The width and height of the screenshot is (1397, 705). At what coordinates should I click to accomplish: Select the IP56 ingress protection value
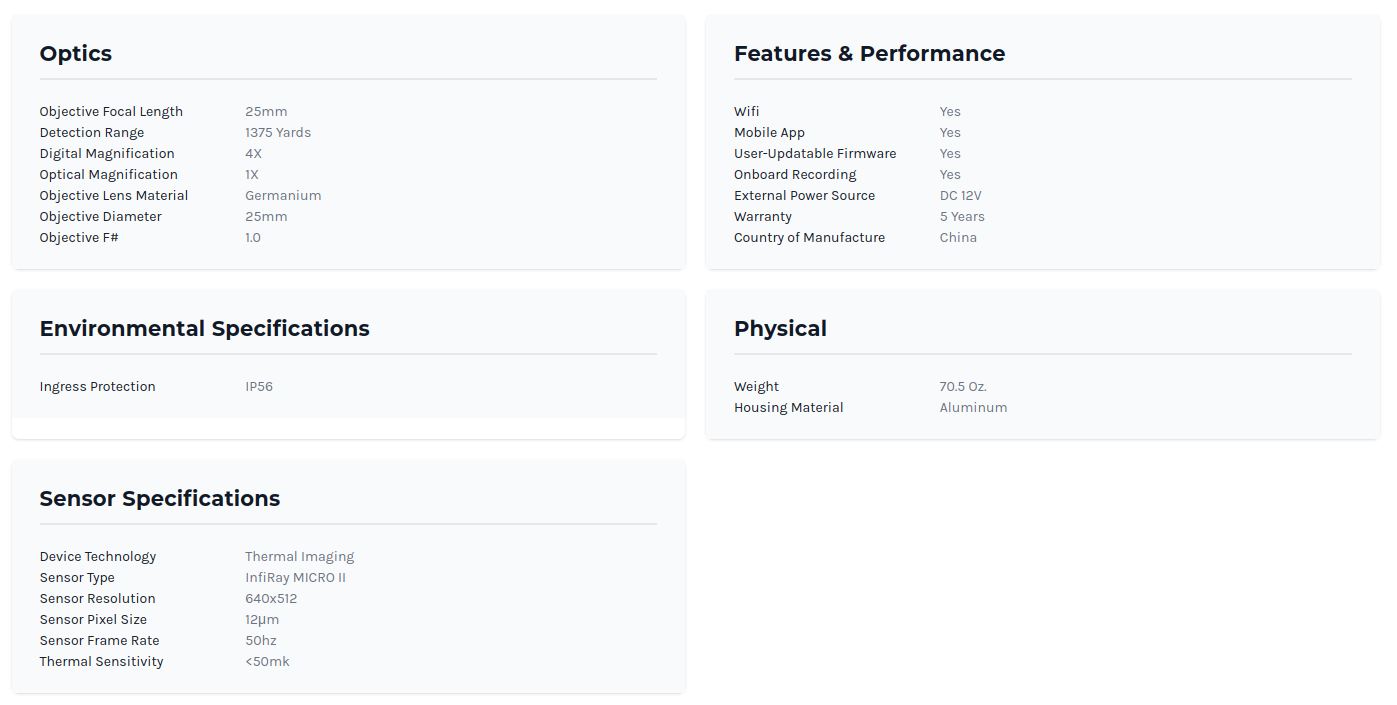259,387
